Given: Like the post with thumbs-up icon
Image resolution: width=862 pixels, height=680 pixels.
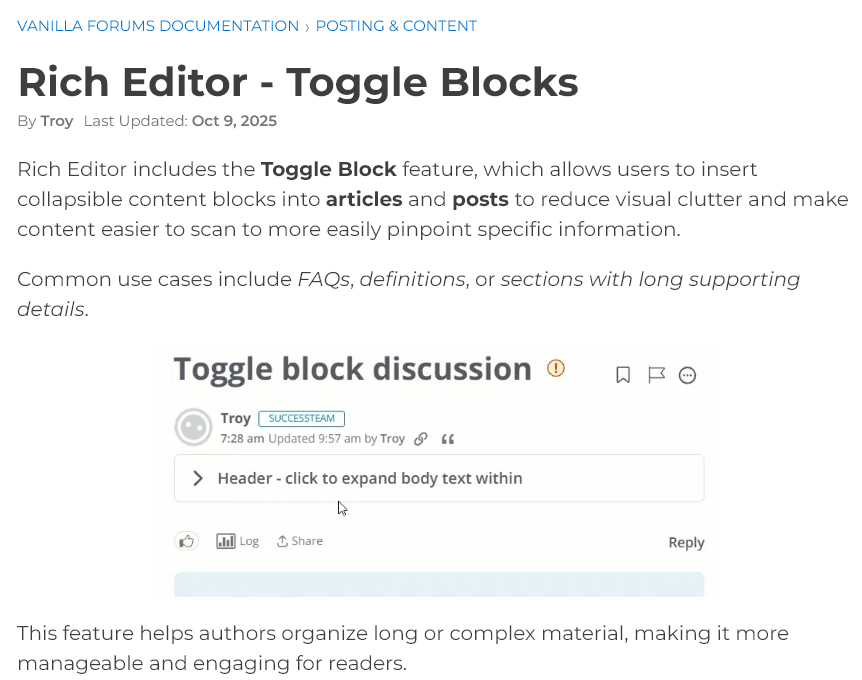Looking at the screenshot, I should tap(186, 541).
